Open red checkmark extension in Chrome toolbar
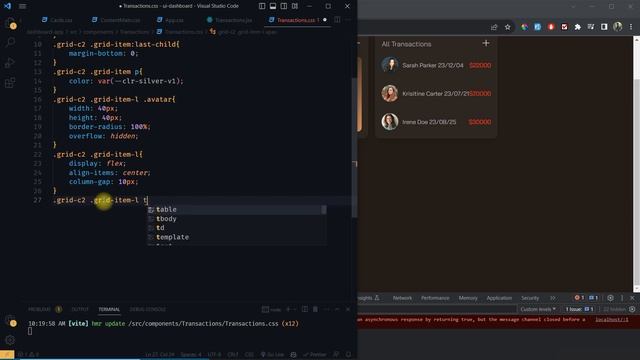Viewport: 640px width, 360px height. 564,27
